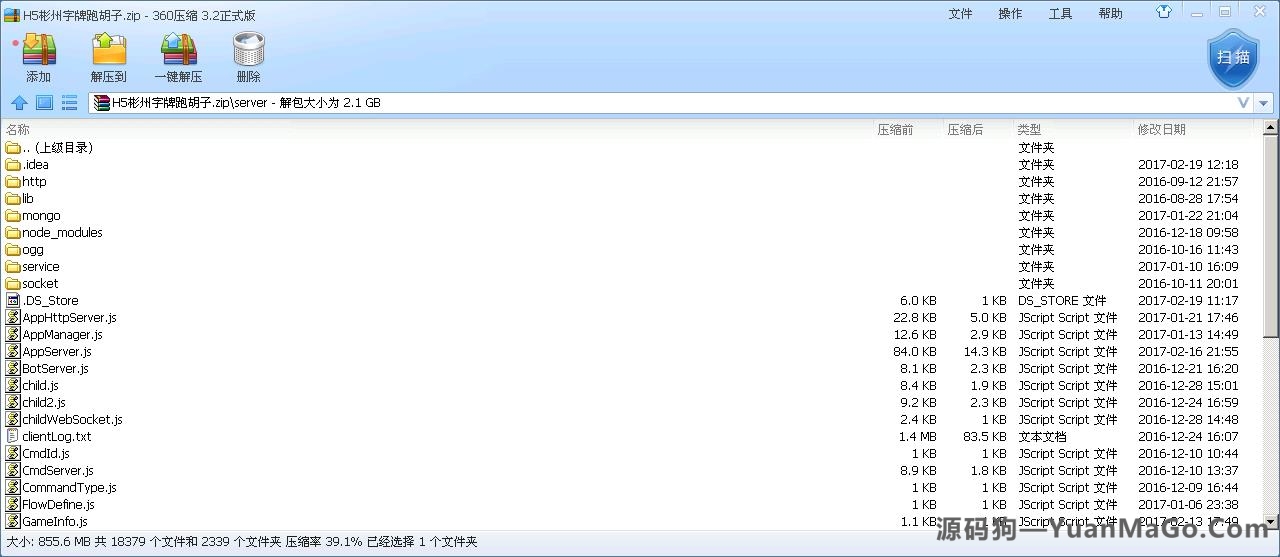
Task: Select the AppManager.js file name
Action: tap(62, 334)
